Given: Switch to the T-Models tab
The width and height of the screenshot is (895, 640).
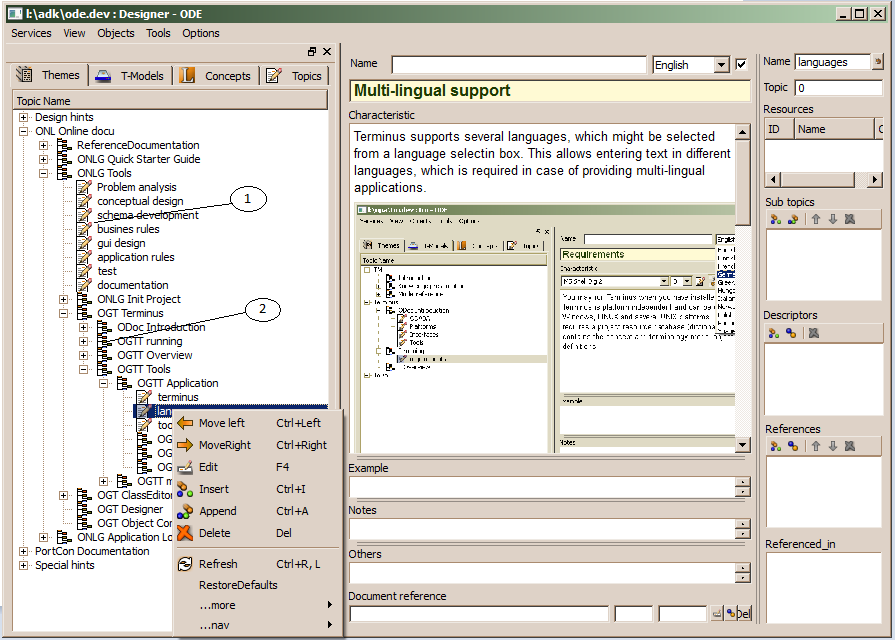Looking at the screenshot, I should (131, 76).
